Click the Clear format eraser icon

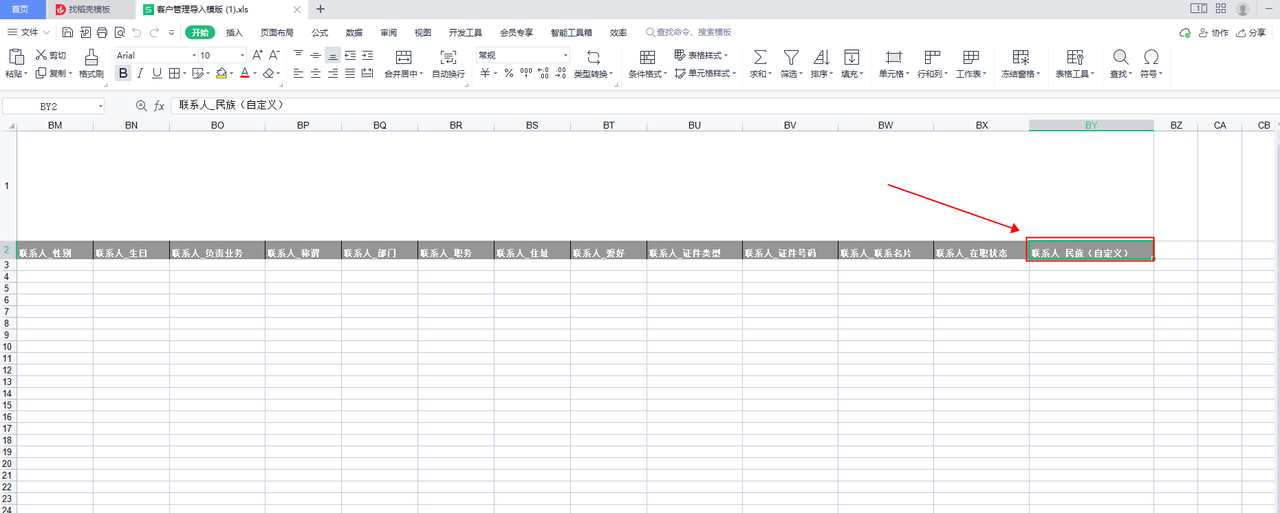point(268,73)
